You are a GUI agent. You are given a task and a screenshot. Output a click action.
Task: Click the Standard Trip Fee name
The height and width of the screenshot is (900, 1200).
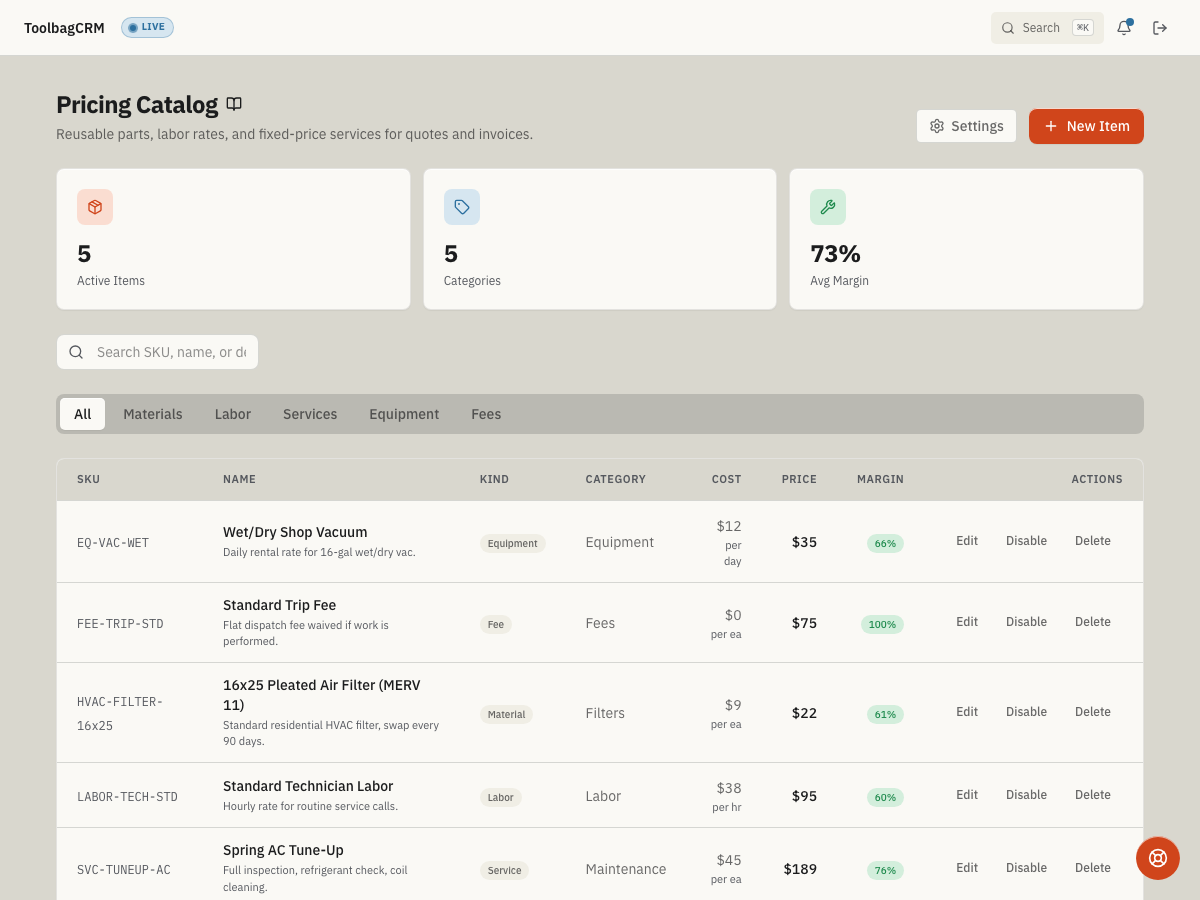click(x=279, y=605)
